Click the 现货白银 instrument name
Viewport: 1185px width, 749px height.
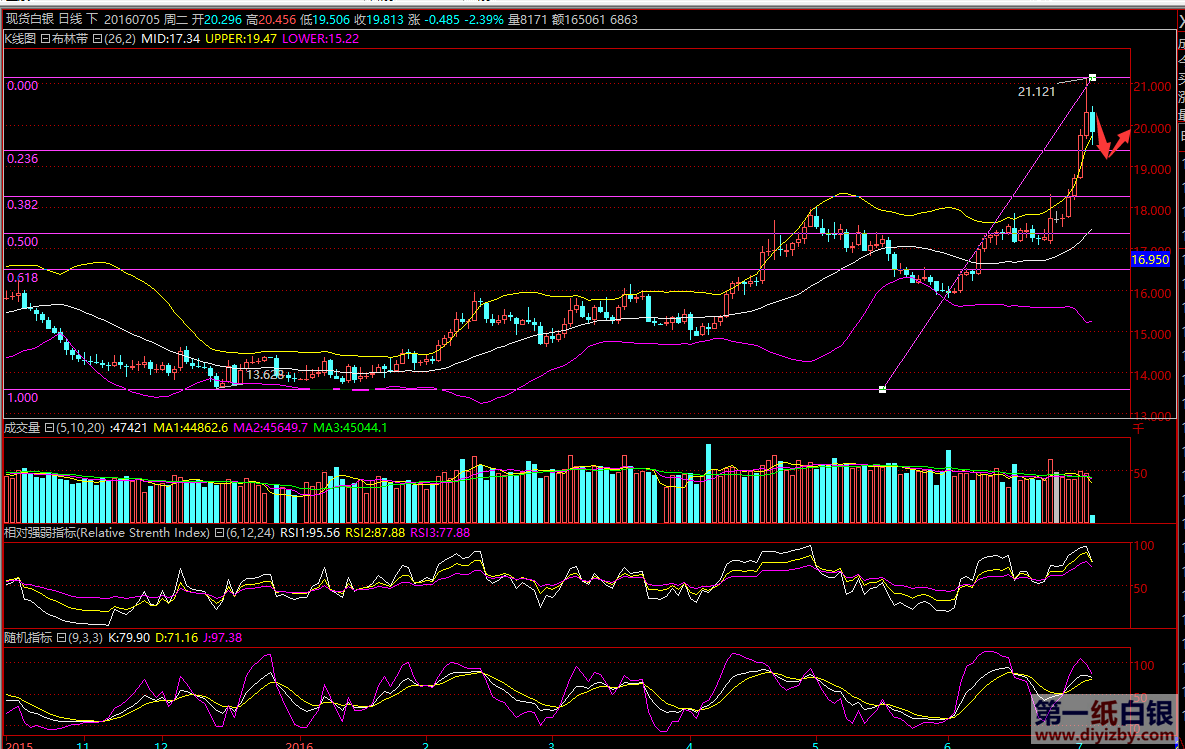click(29, 19)
